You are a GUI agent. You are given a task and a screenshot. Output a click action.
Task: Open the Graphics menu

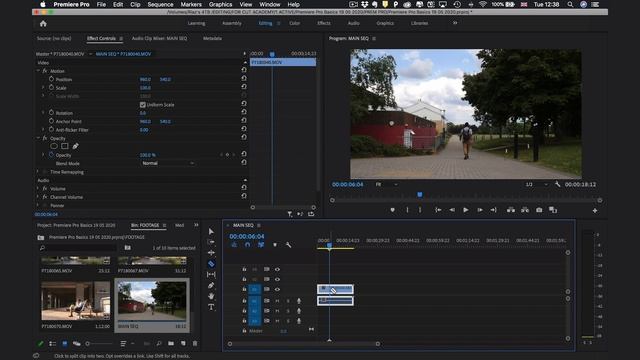click(220, 4)
